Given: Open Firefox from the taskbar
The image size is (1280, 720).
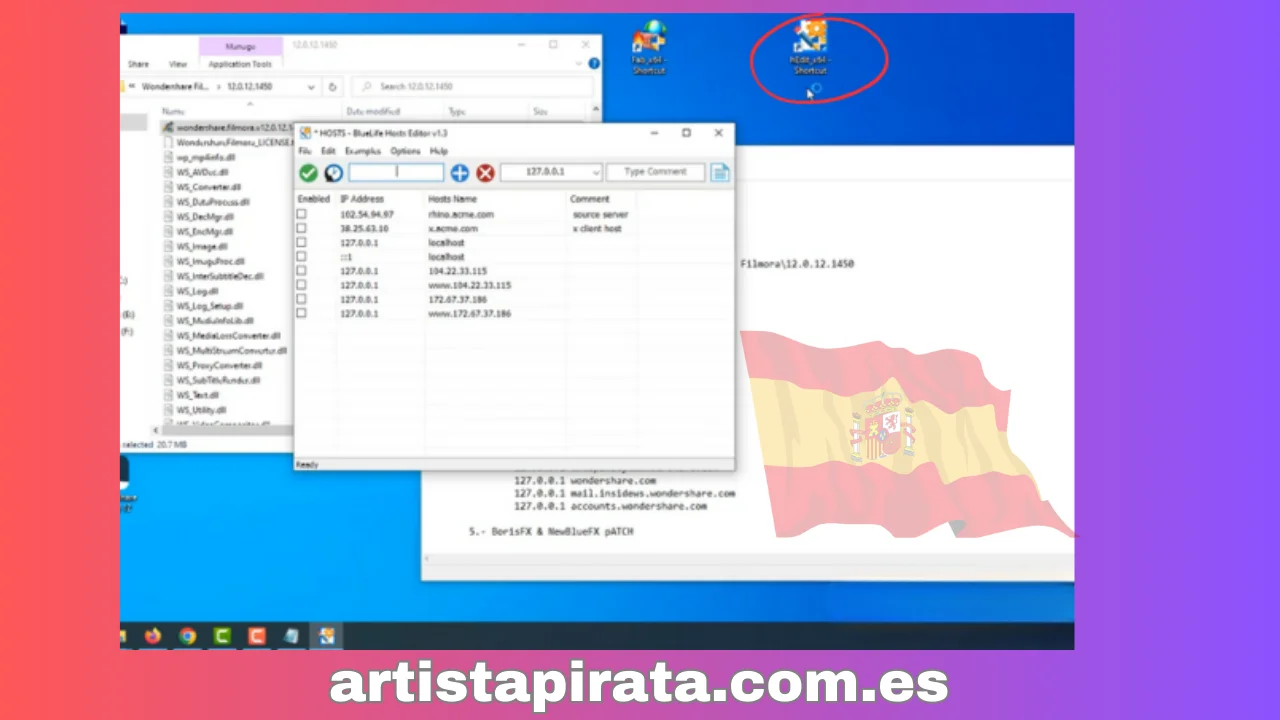Looking at the screenshot, I should 152,635.
